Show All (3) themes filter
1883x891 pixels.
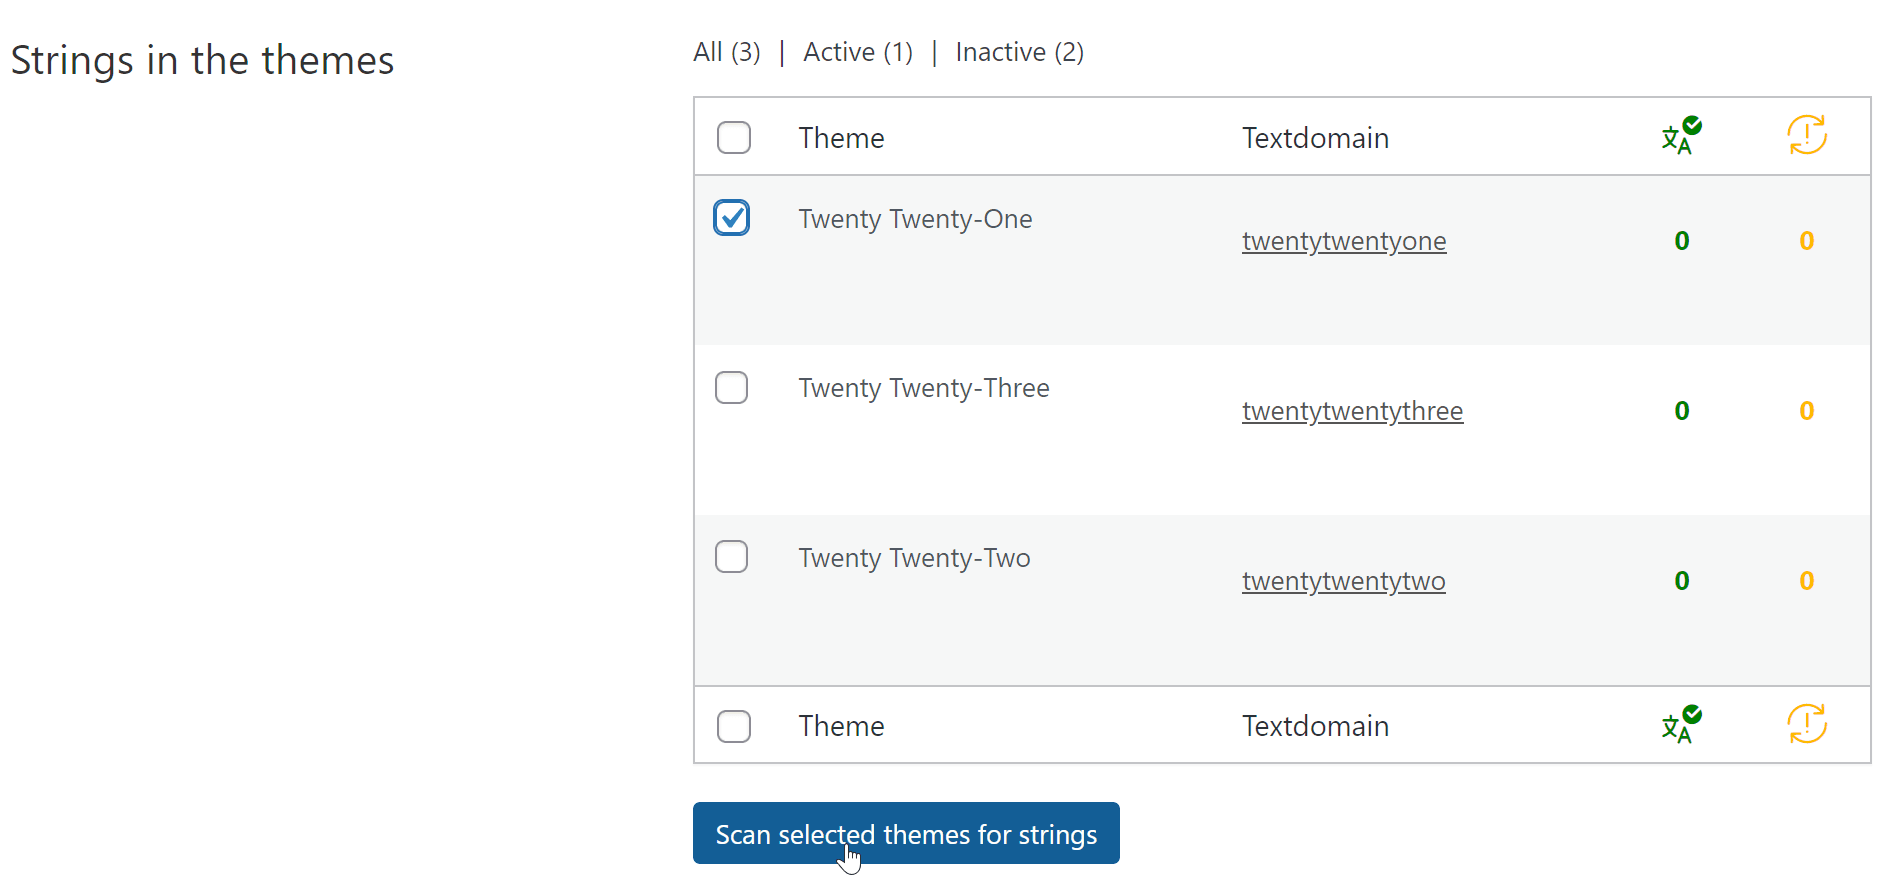[726, 52]
